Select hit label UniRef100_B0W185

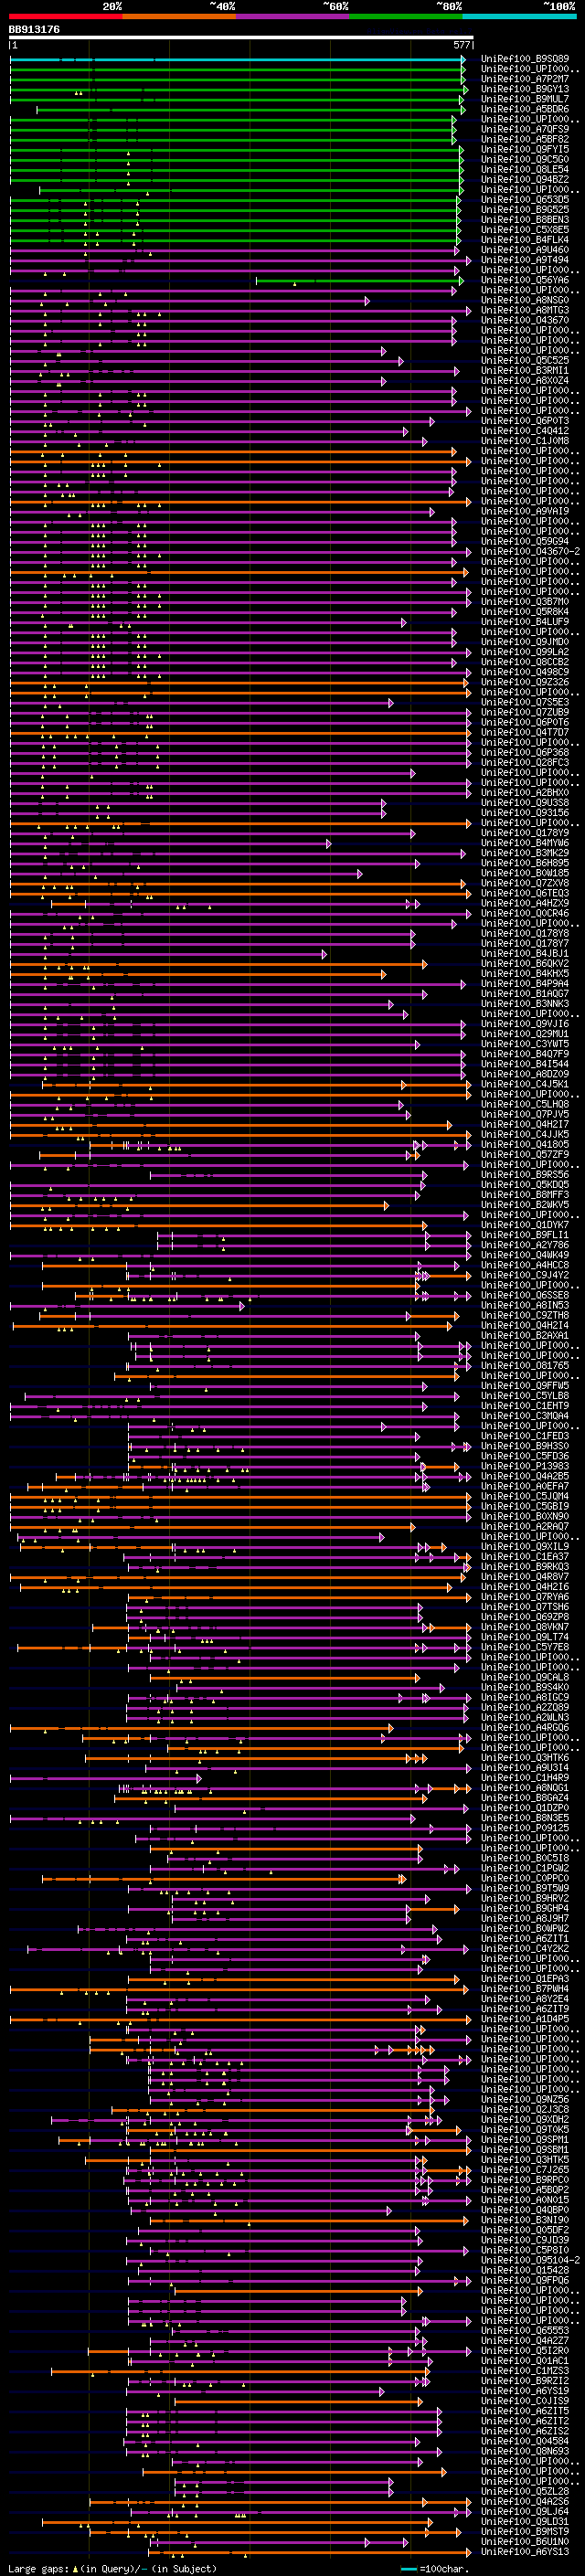[525, 874]
